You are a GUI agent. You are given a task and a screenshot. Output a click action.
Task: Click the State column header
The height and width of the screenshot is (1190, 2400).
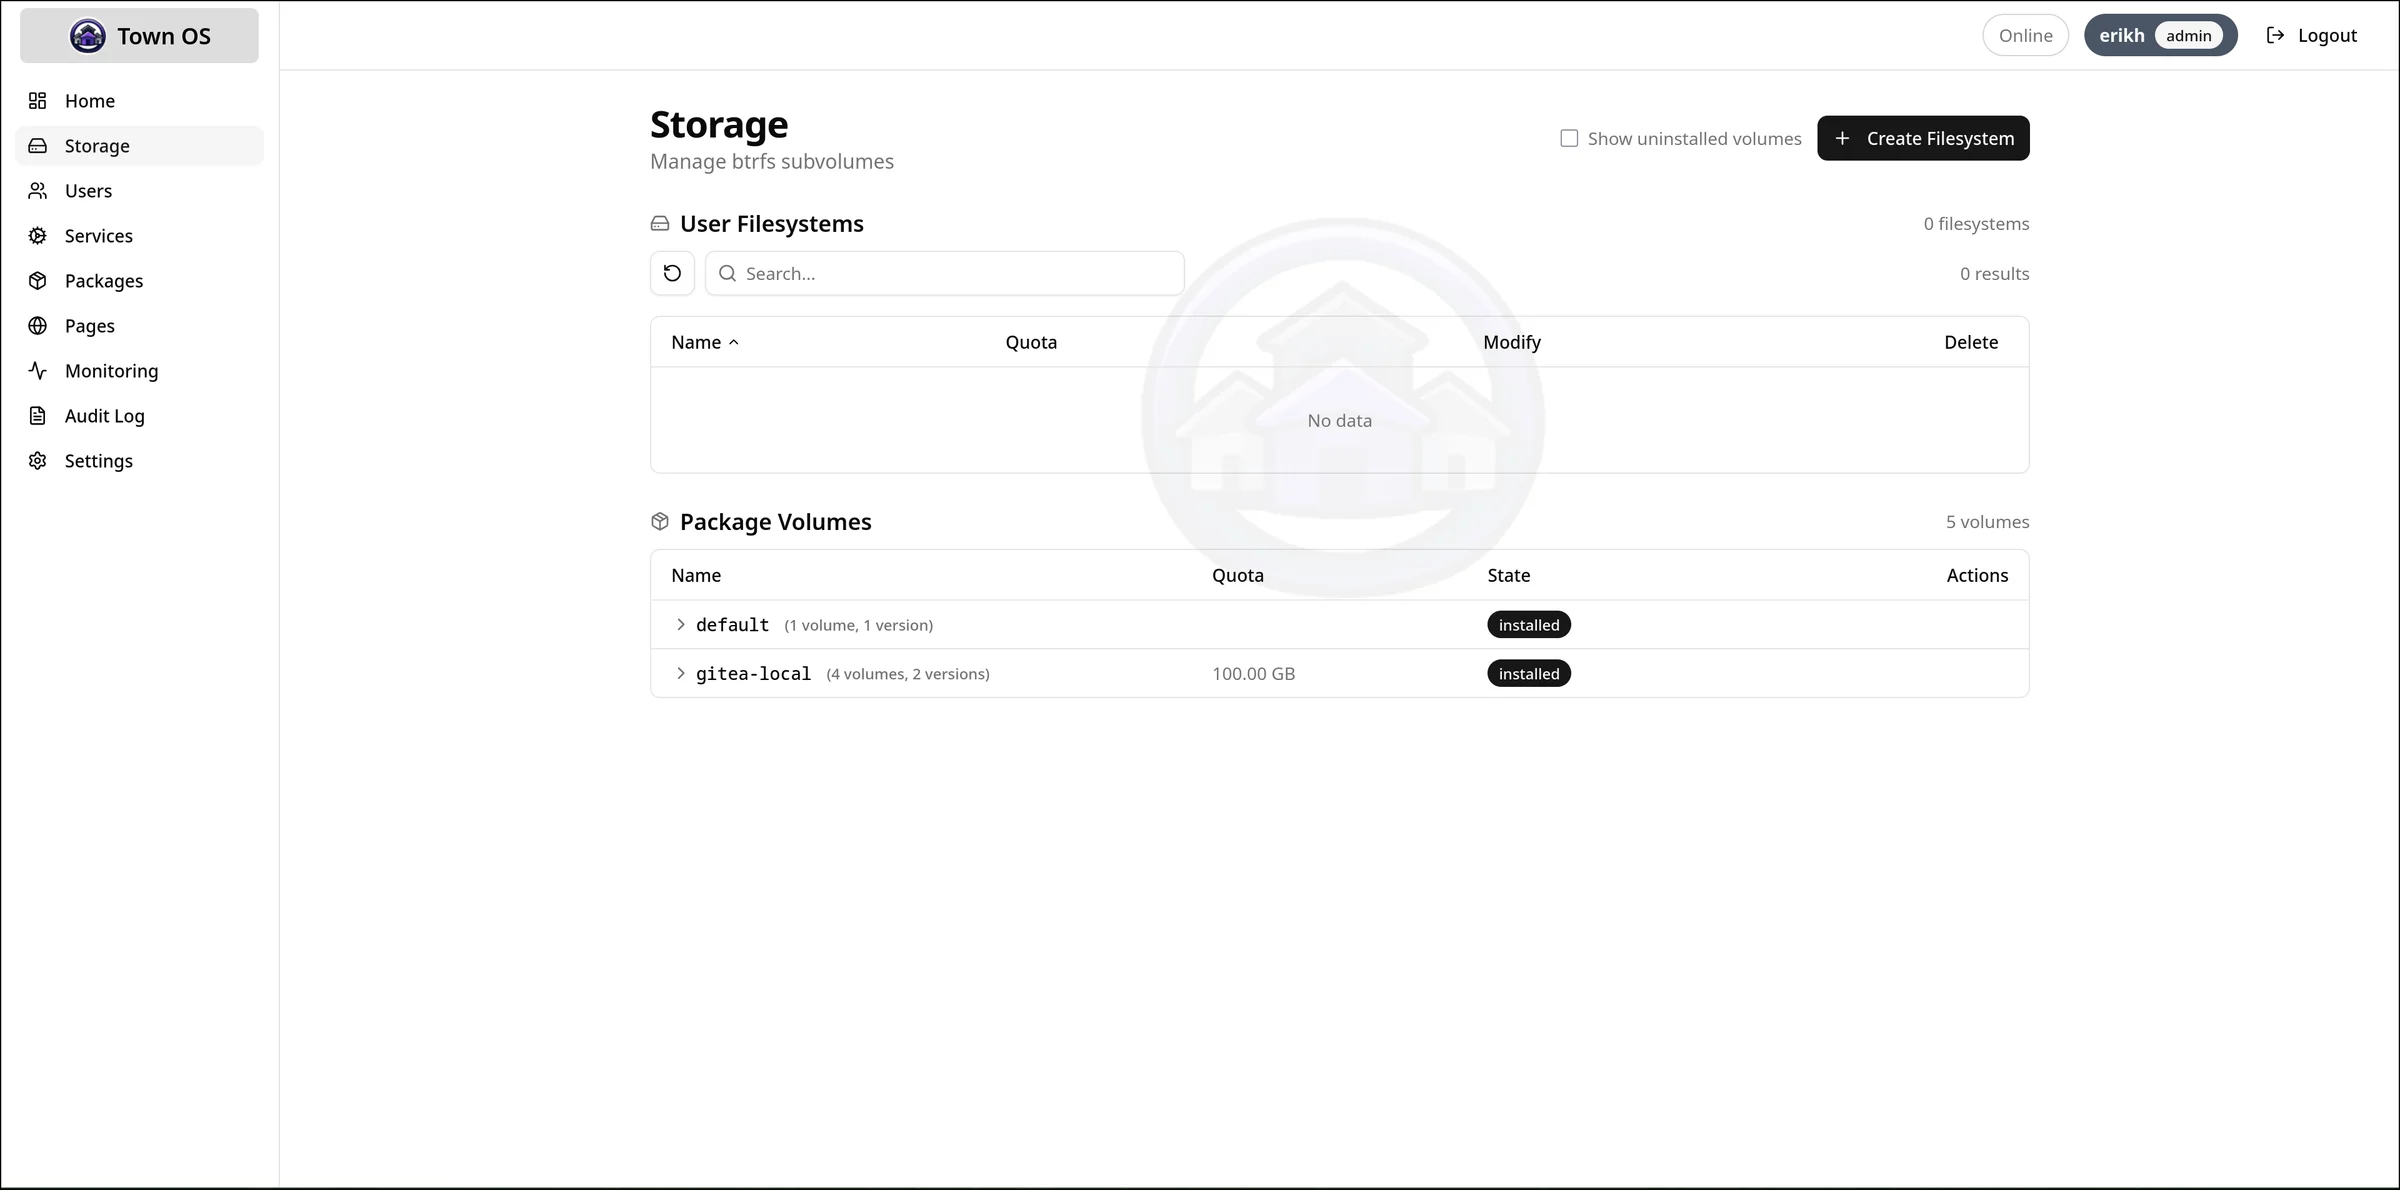click(x=1508, y=575)
